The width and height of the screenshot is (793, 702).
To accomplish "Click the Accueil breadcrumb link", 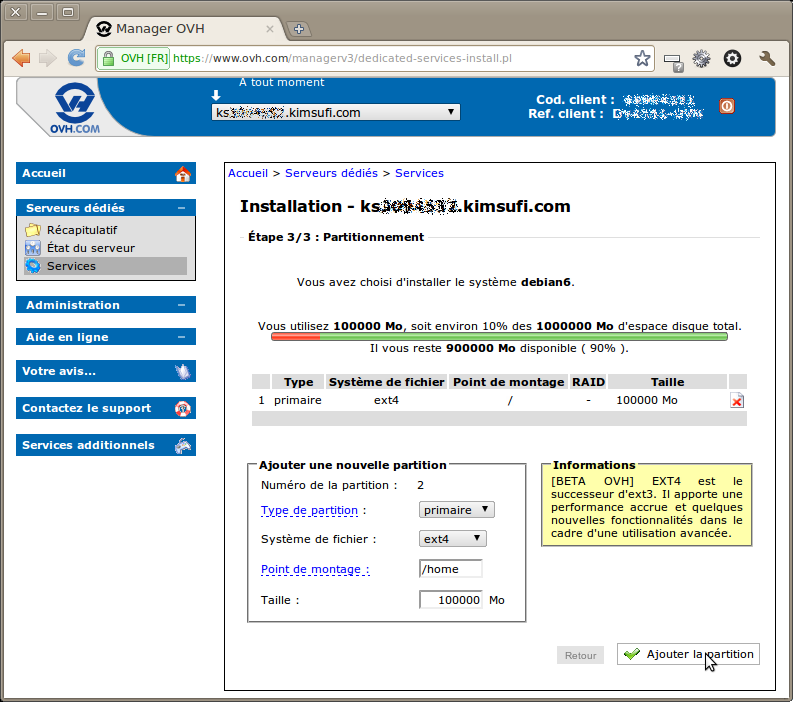I will click(x=248, y=173).
